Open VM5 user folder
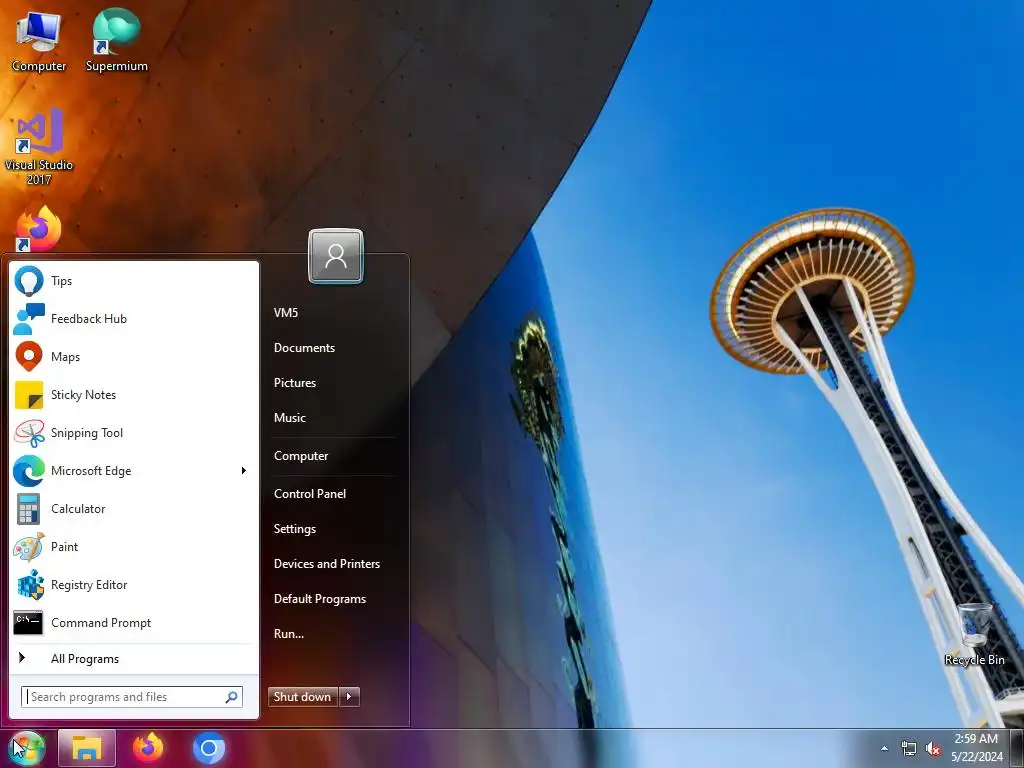The height and width of the screenshot is (768, 1024). [x=286, y=313]
